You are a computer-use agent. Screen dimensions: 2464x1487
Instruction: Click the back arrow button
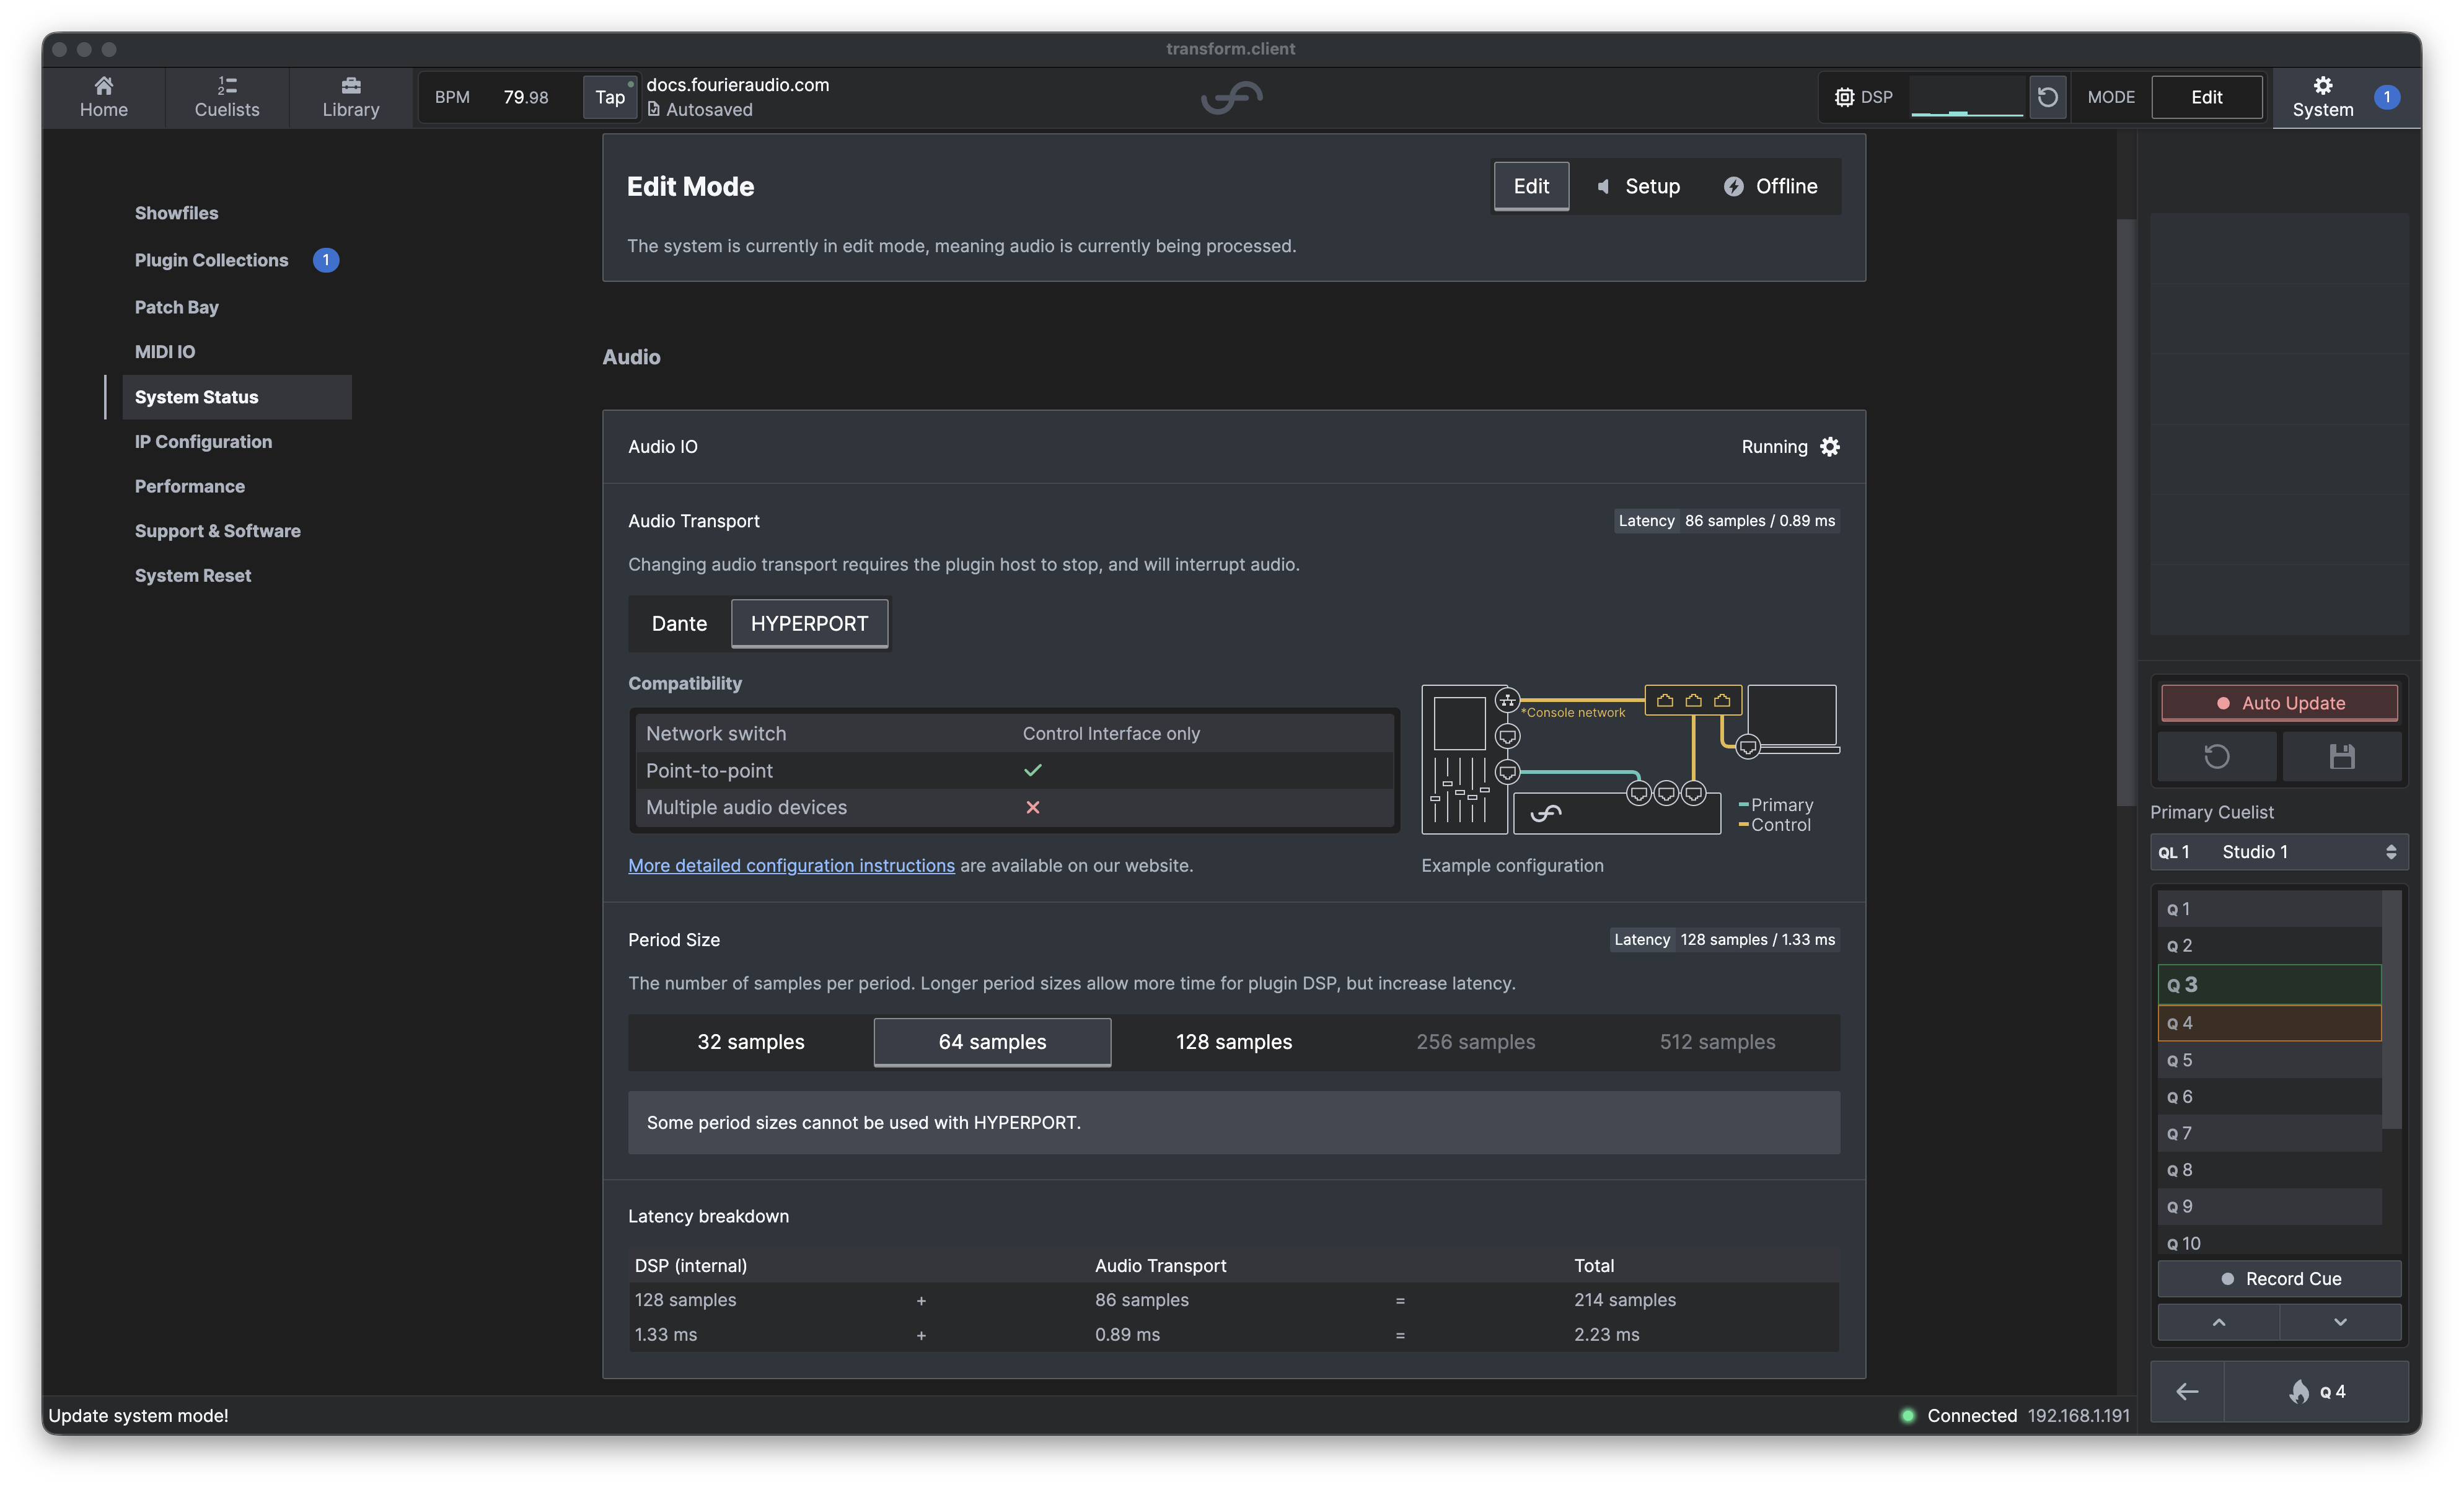2187,1391
